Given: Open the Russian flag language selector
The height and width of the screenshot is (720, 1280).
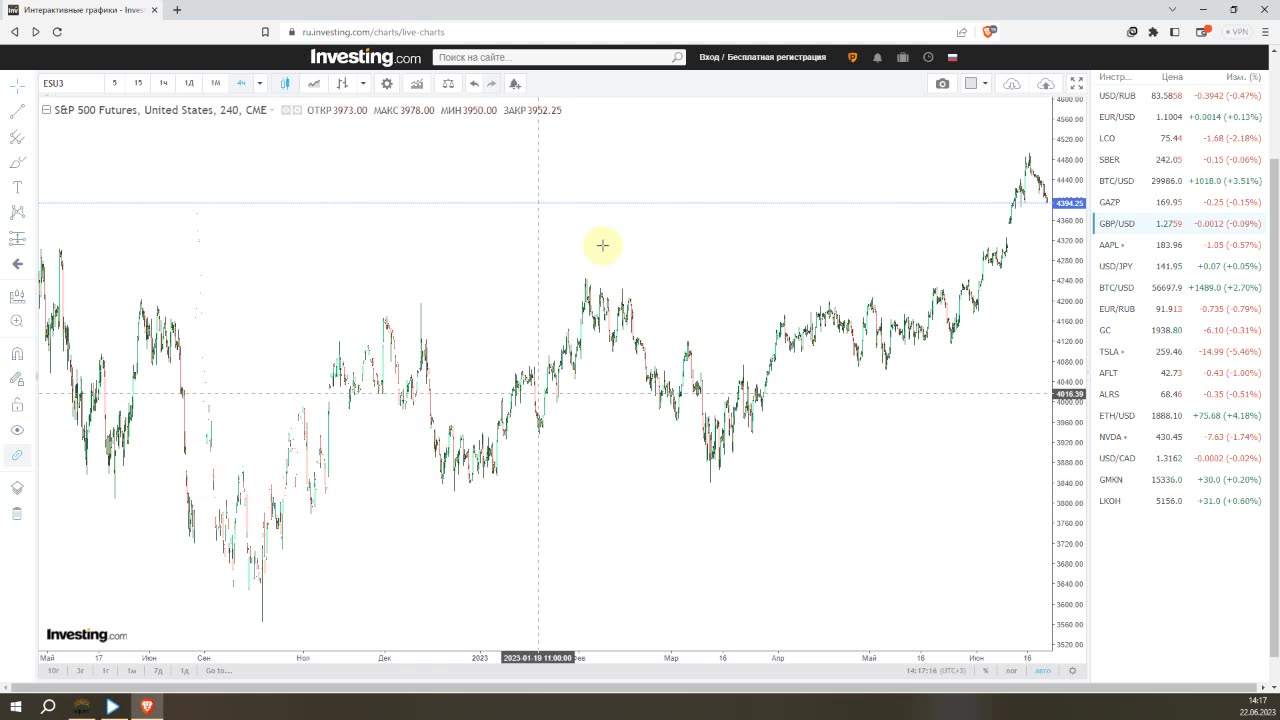Looking at the screenshot, I should 953,57.
